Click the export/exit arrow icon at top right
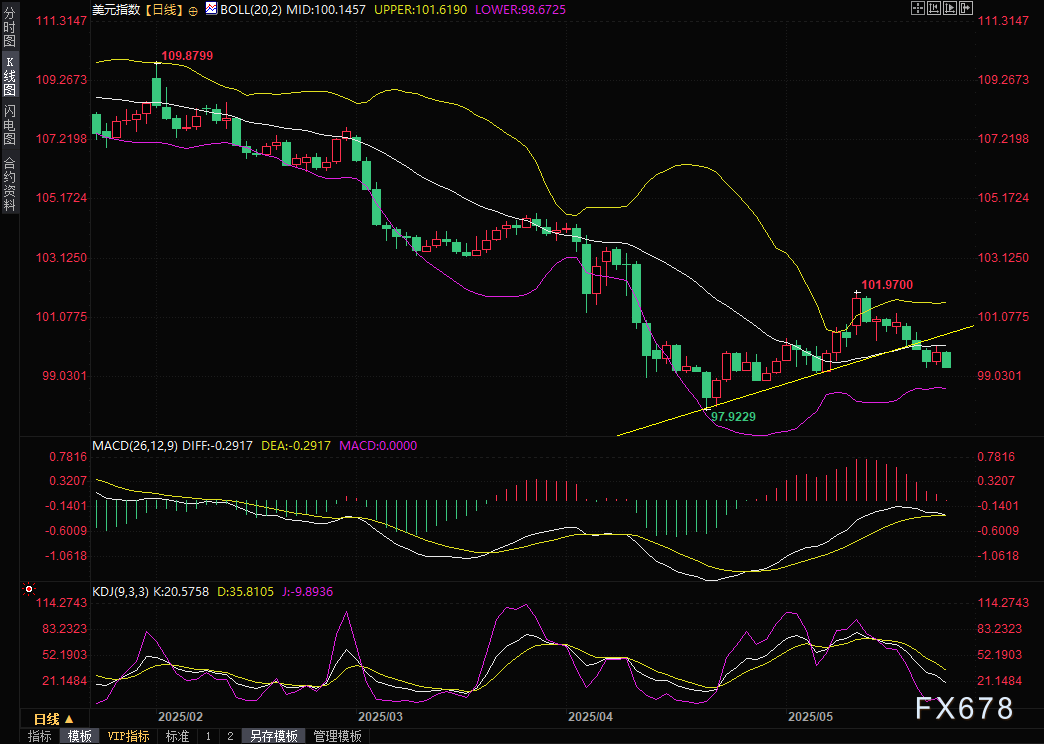 coord(965,8)
